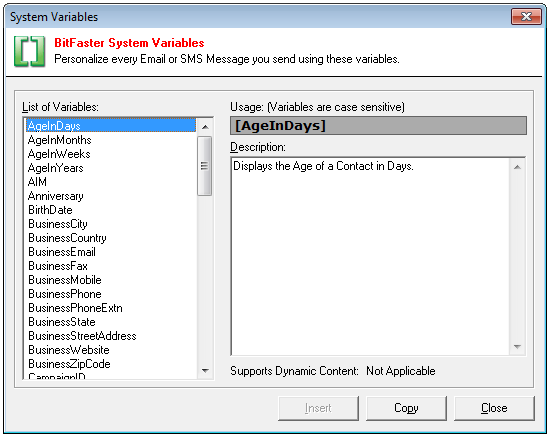Select BusinessStreetAddress variable
The height and width of the screenshot is (437, 550).
click(111, 336)
